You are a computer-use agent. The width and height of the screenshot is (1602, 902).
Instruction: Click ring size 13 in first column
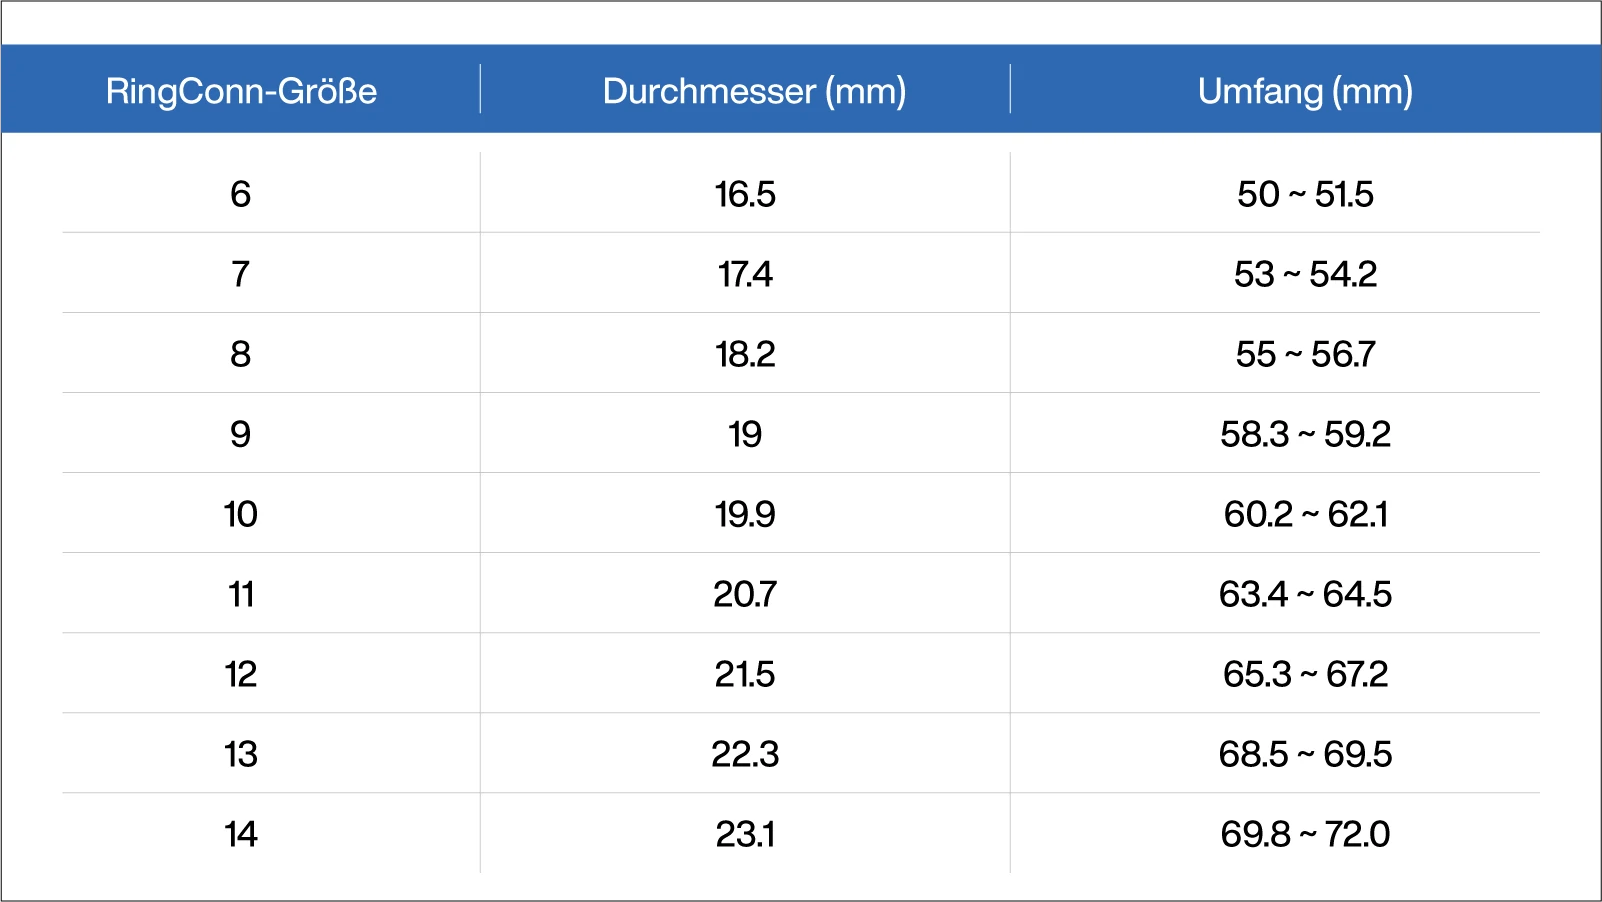pyautogui.click(x=241, y=754)
